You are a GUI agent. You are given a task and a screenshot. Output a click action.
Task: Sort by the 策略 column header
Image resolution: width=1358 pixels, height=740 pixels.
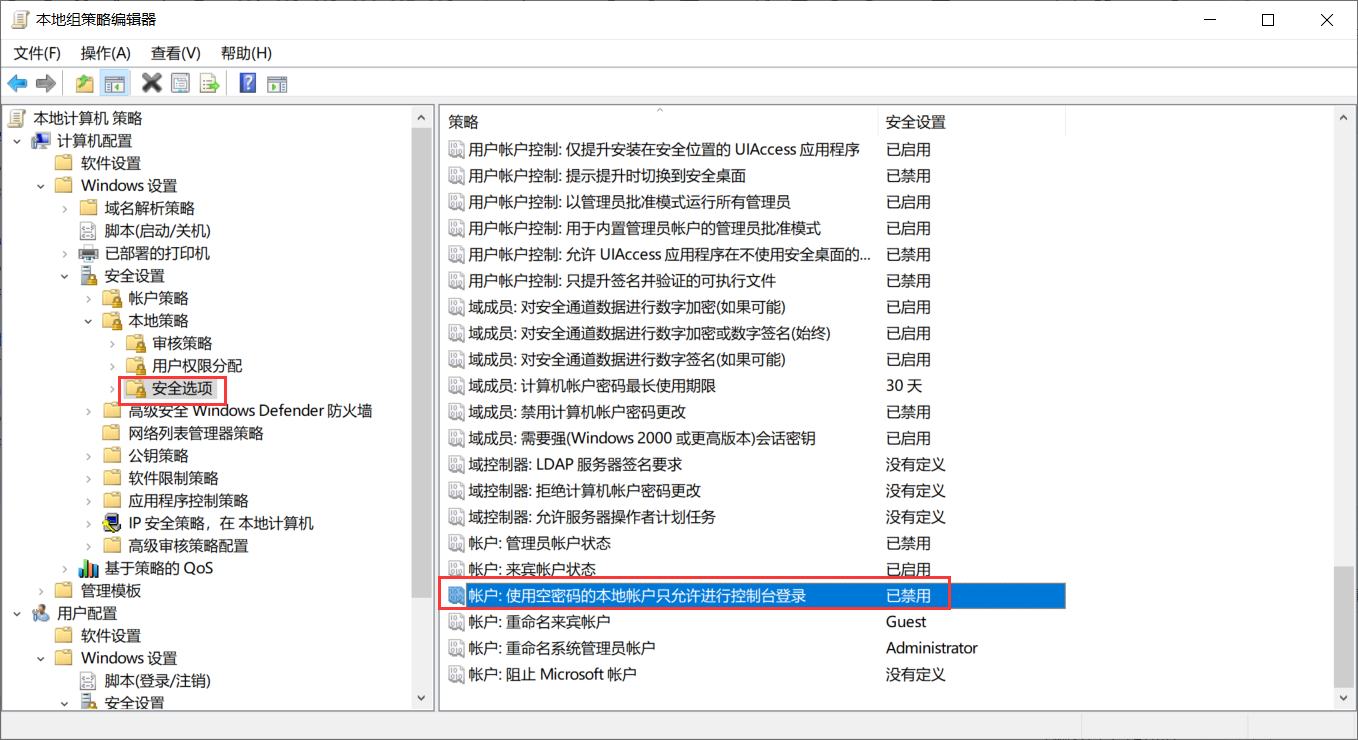(659, 122)
